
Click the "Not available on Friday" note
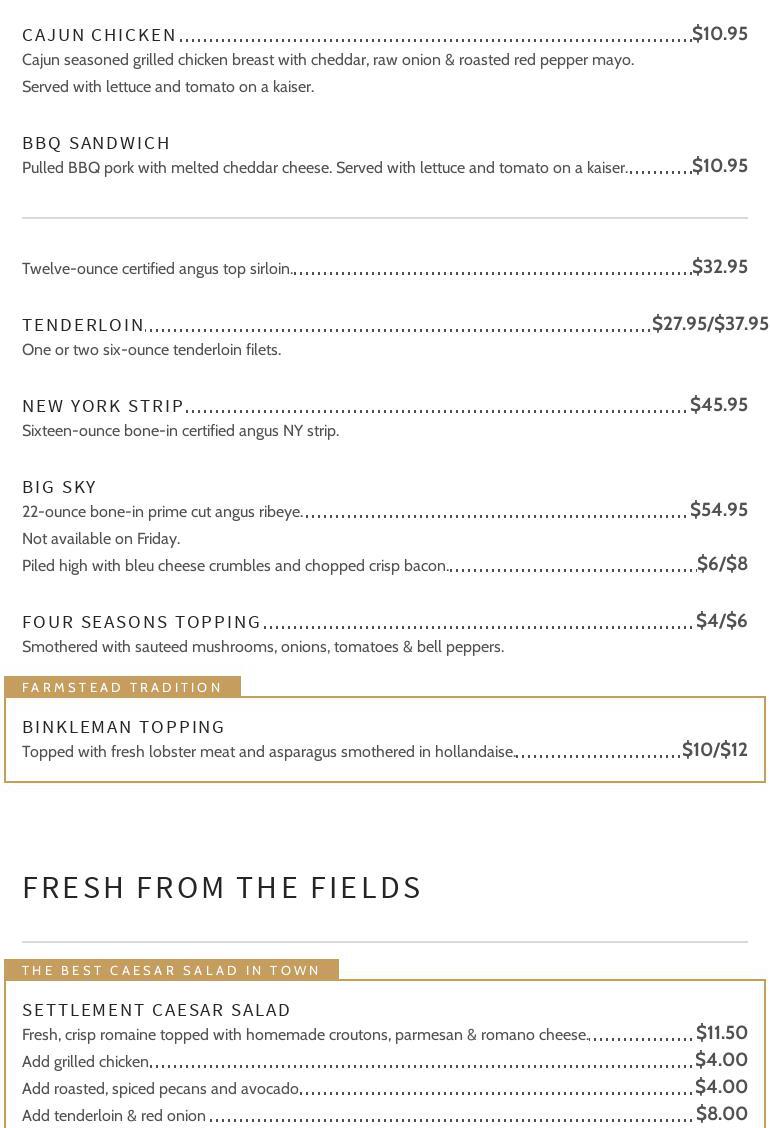coord(101,539)
